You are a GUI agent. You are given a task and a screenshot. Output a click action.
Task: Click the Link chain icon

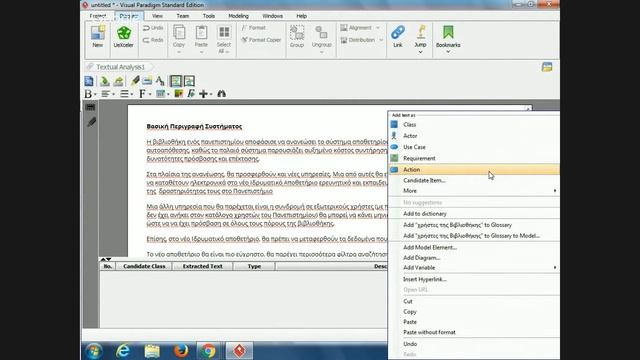398,33
